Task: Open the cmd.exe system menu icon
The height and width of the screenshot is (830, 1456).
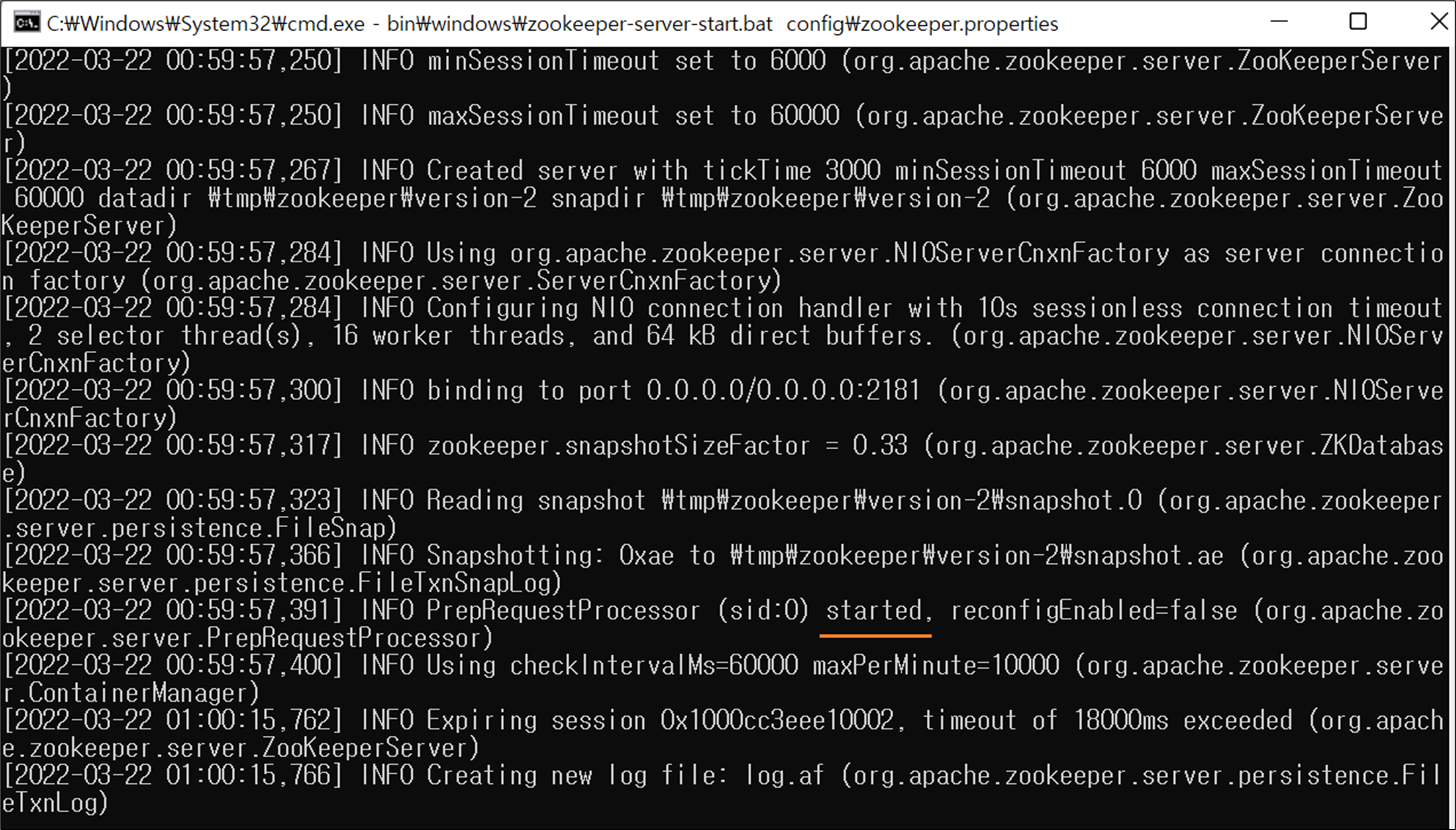Action: tap(29, 22)
